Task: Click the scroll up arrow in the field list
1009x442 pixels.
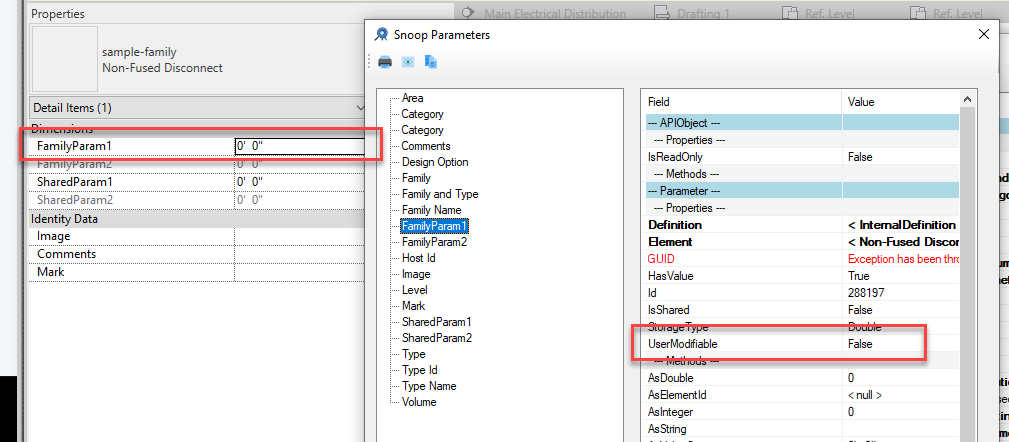Action: (966, 99)
